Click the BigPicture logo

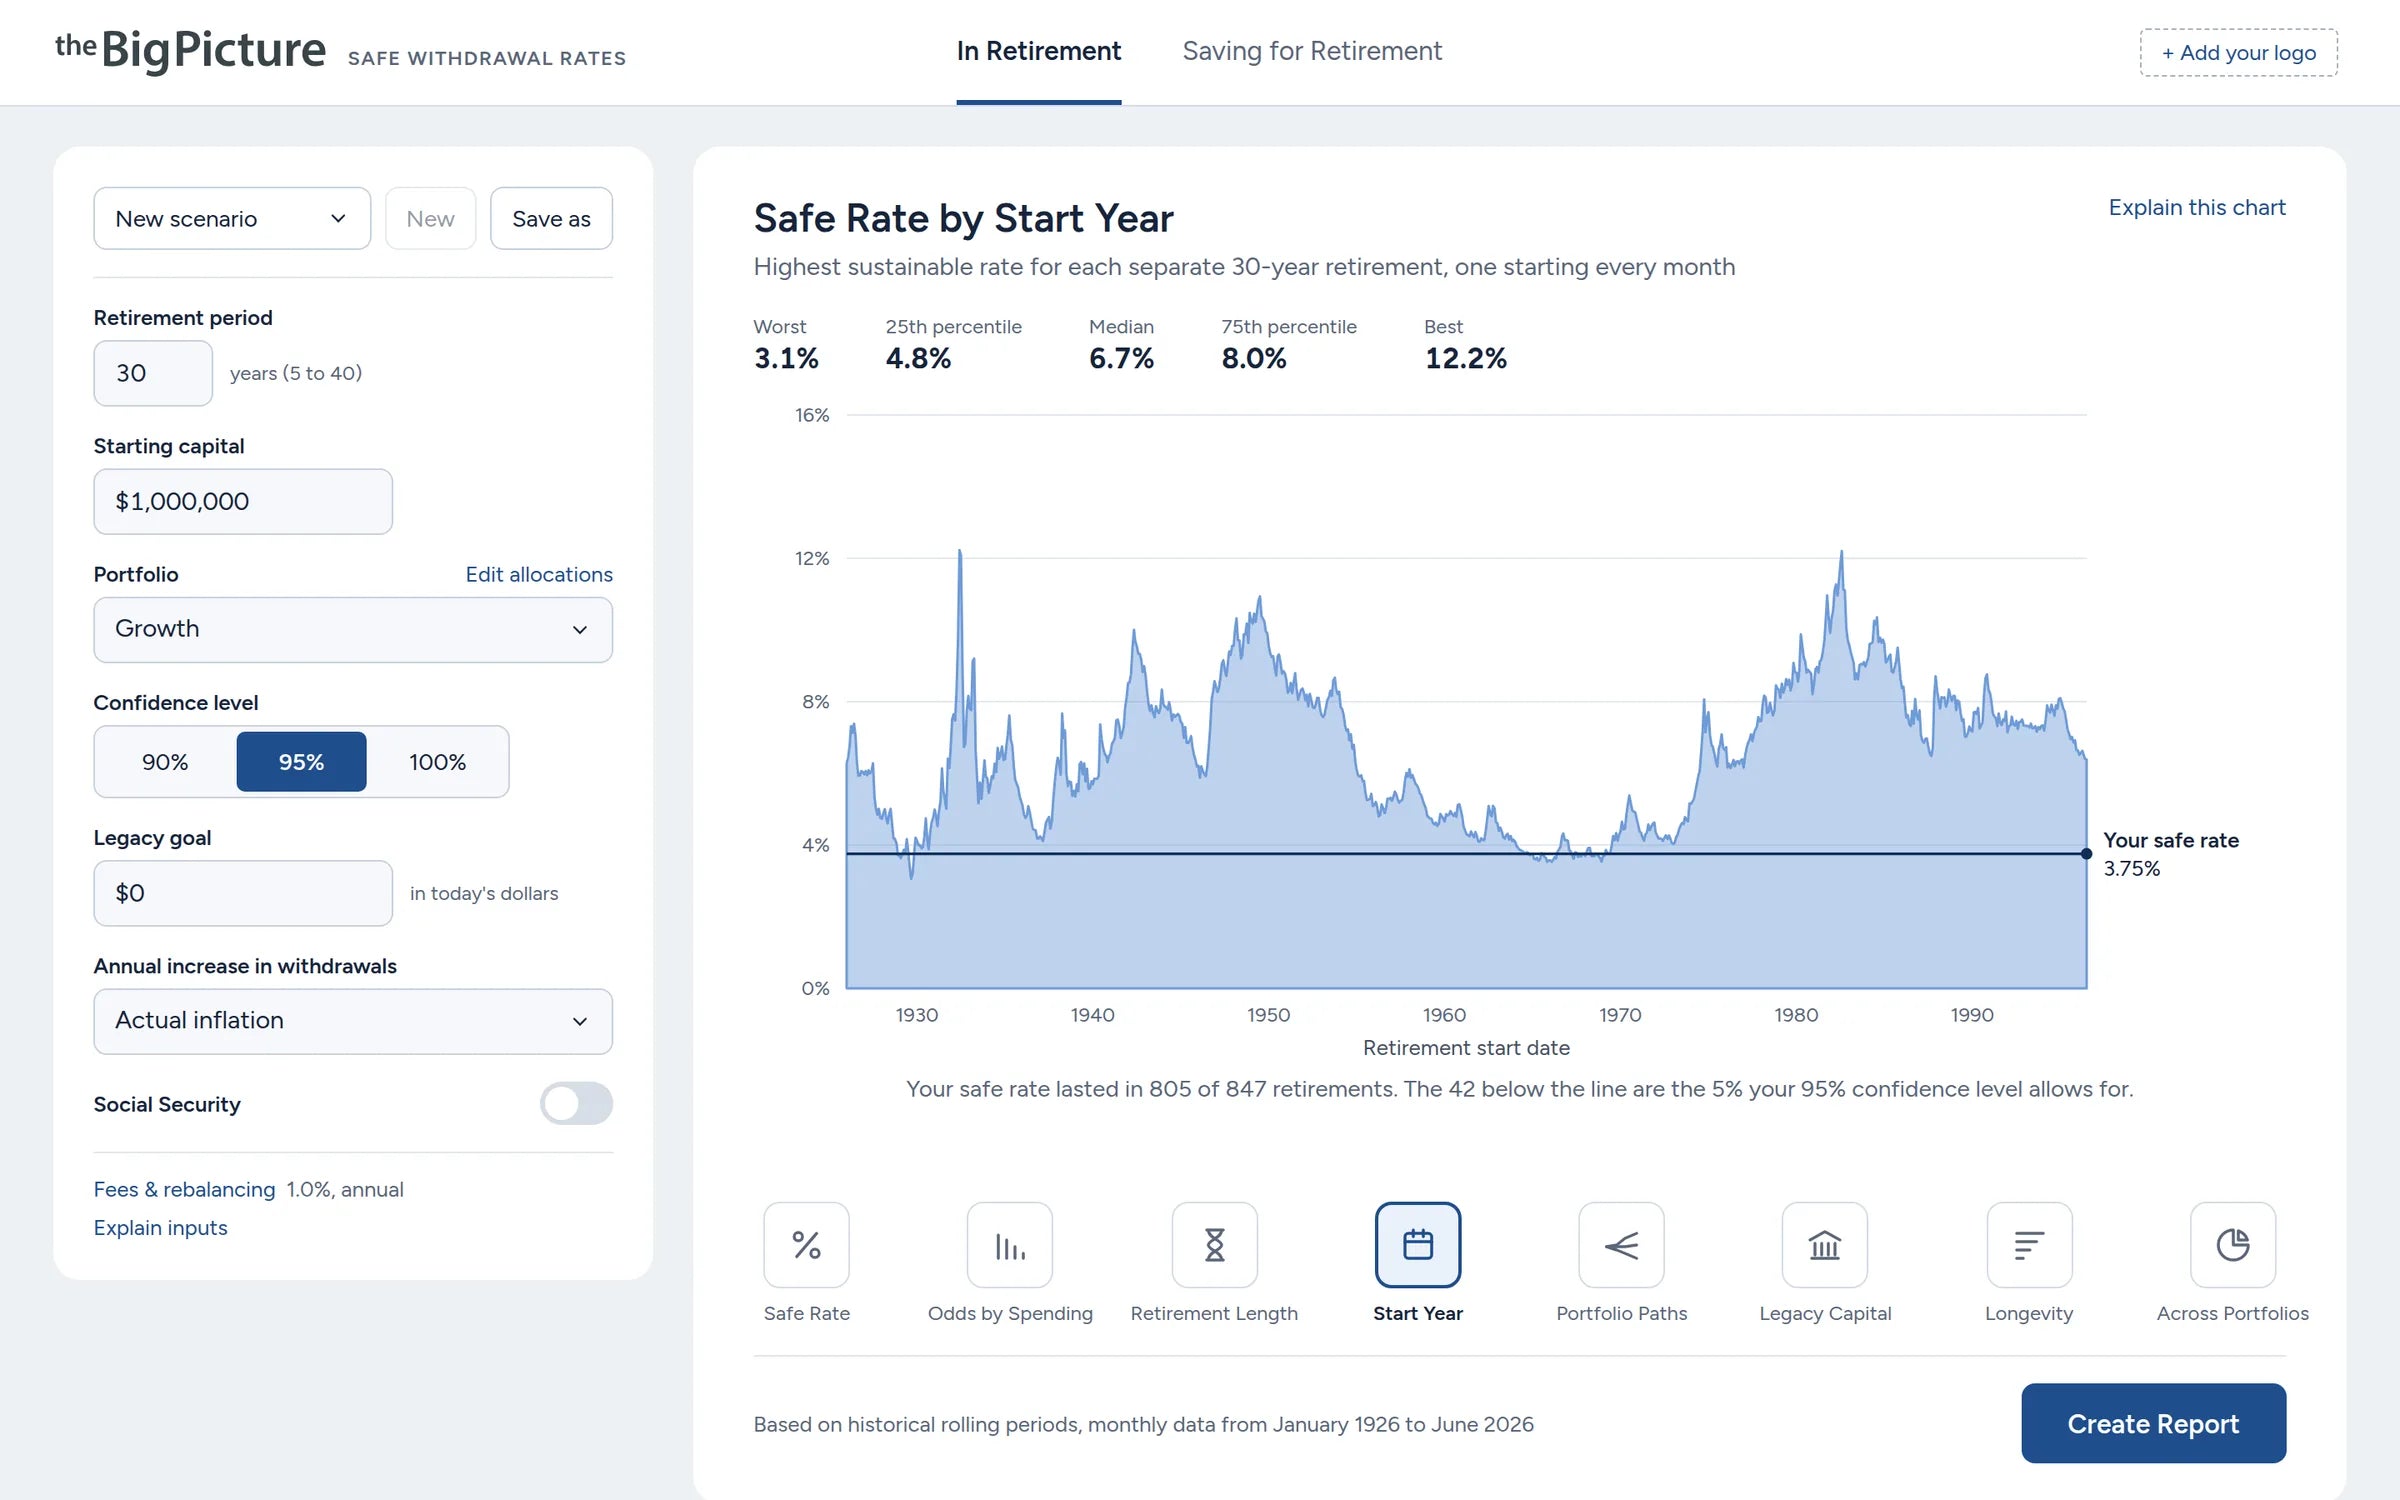(190, 50)
